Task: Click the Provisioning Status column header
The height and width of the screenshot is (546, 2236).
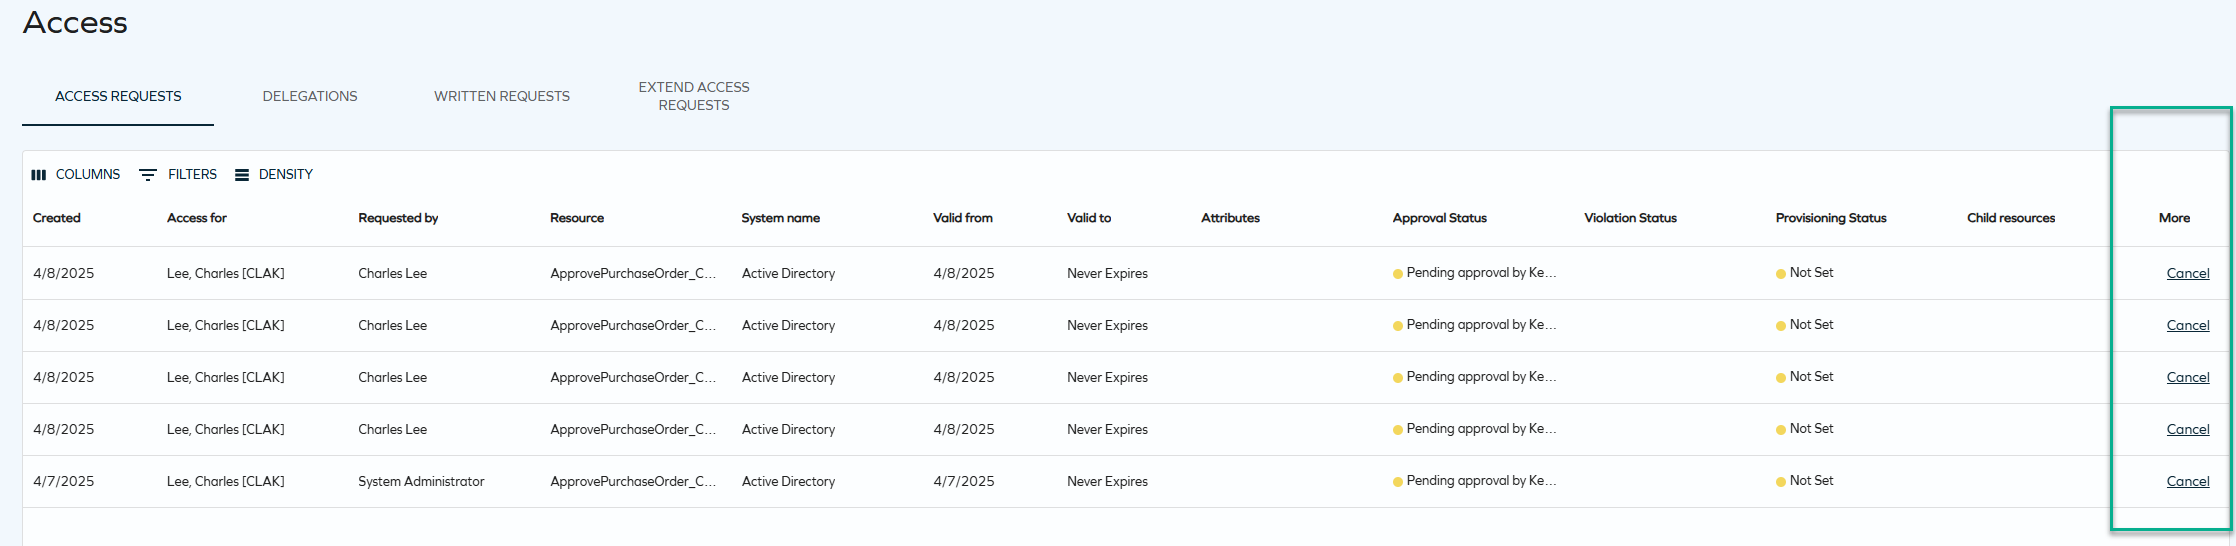Action: [x=1831, y=218]
